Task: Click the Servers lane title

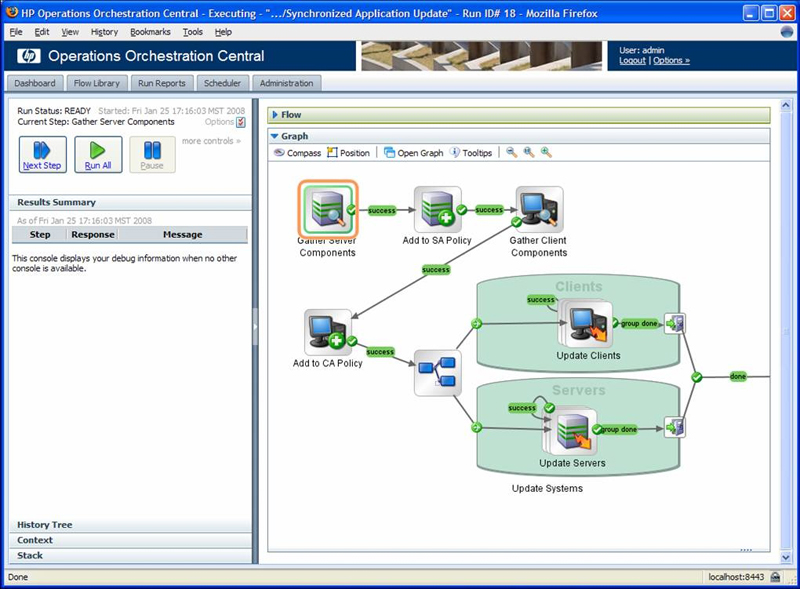Action: coord(579,390)
